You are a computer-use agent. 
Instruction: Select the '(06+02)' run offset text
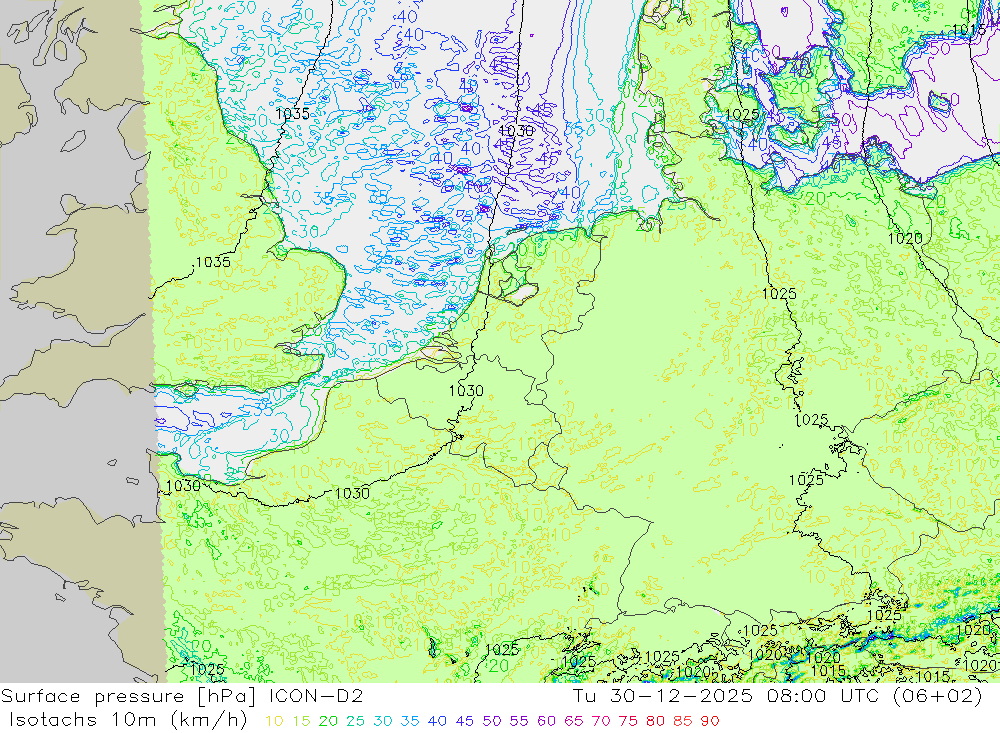(x=936, y=696)
